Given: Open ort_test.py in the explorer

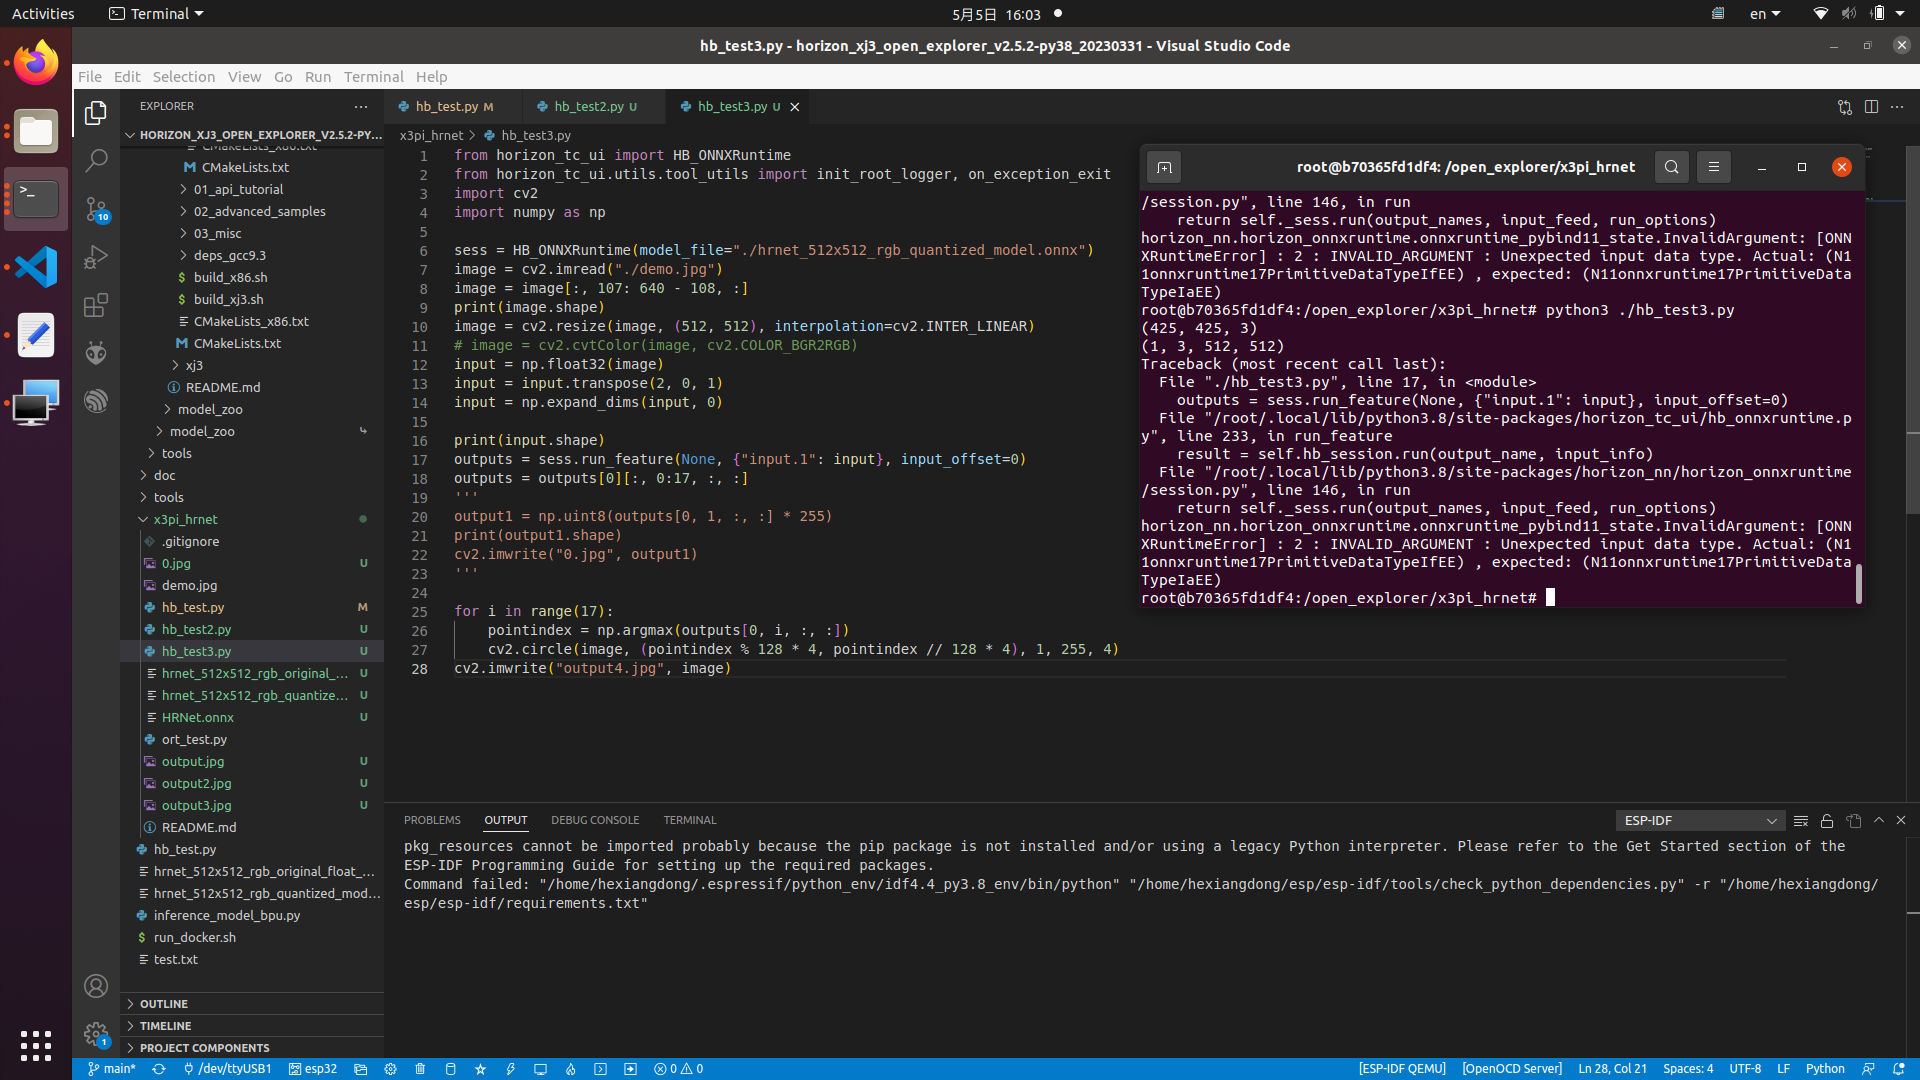Looking at the screenshot, I should click(194, 739).
